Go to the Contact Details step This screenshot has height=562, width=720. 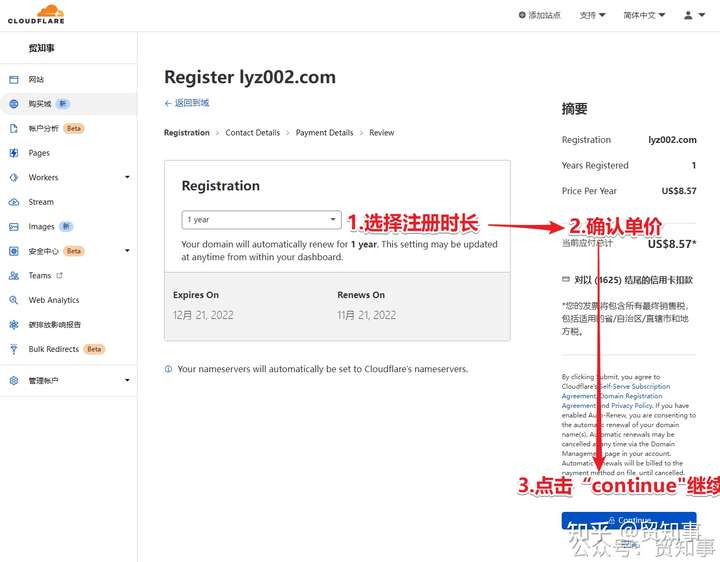pos(253,133)
